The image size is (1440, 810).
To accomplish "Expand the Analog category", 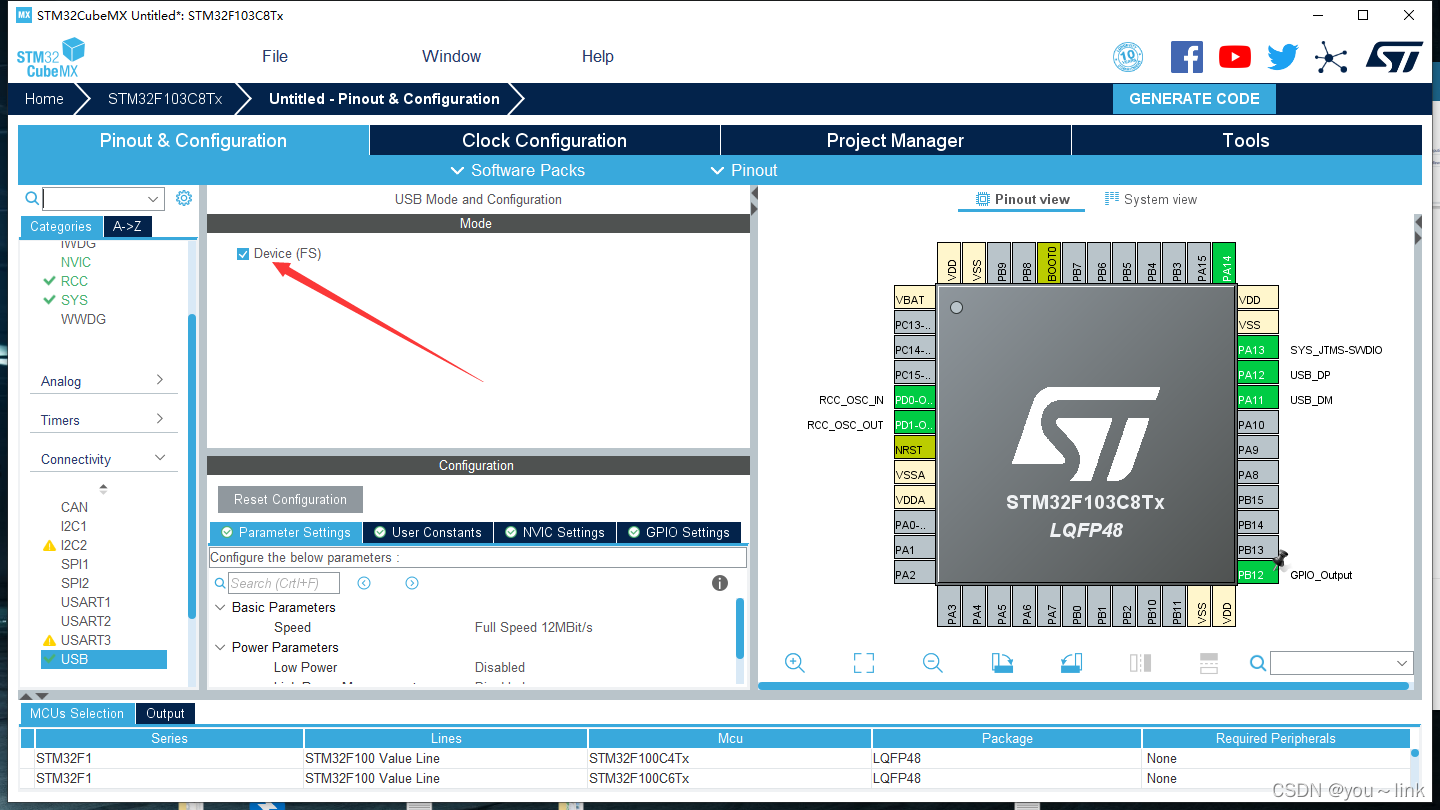I will (103, 381).
